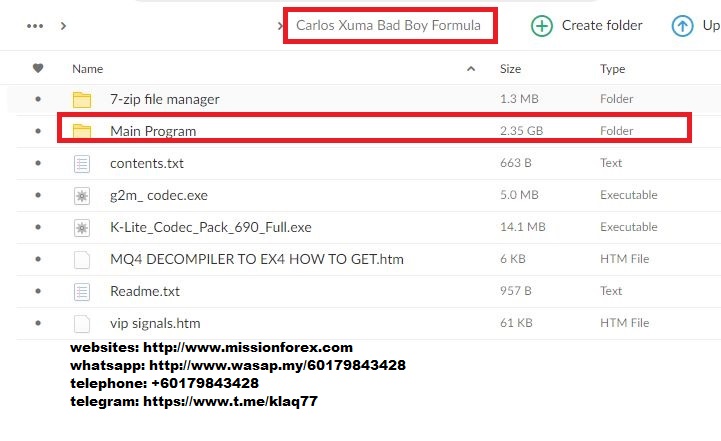Click the dot marker beside 7-zip file manager
This screenshot has width=721, height=441.
[x=38, y=99]
